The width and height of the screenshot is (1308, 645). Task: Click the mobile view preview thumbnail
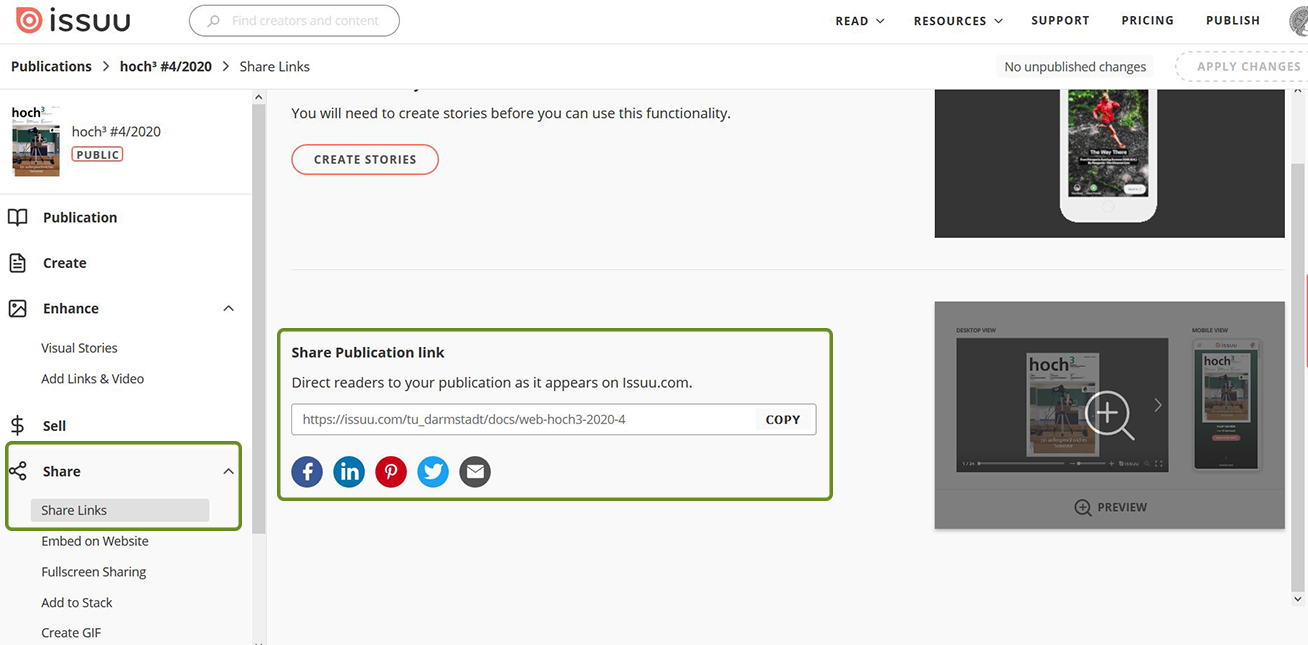(x=1227, y=405)
